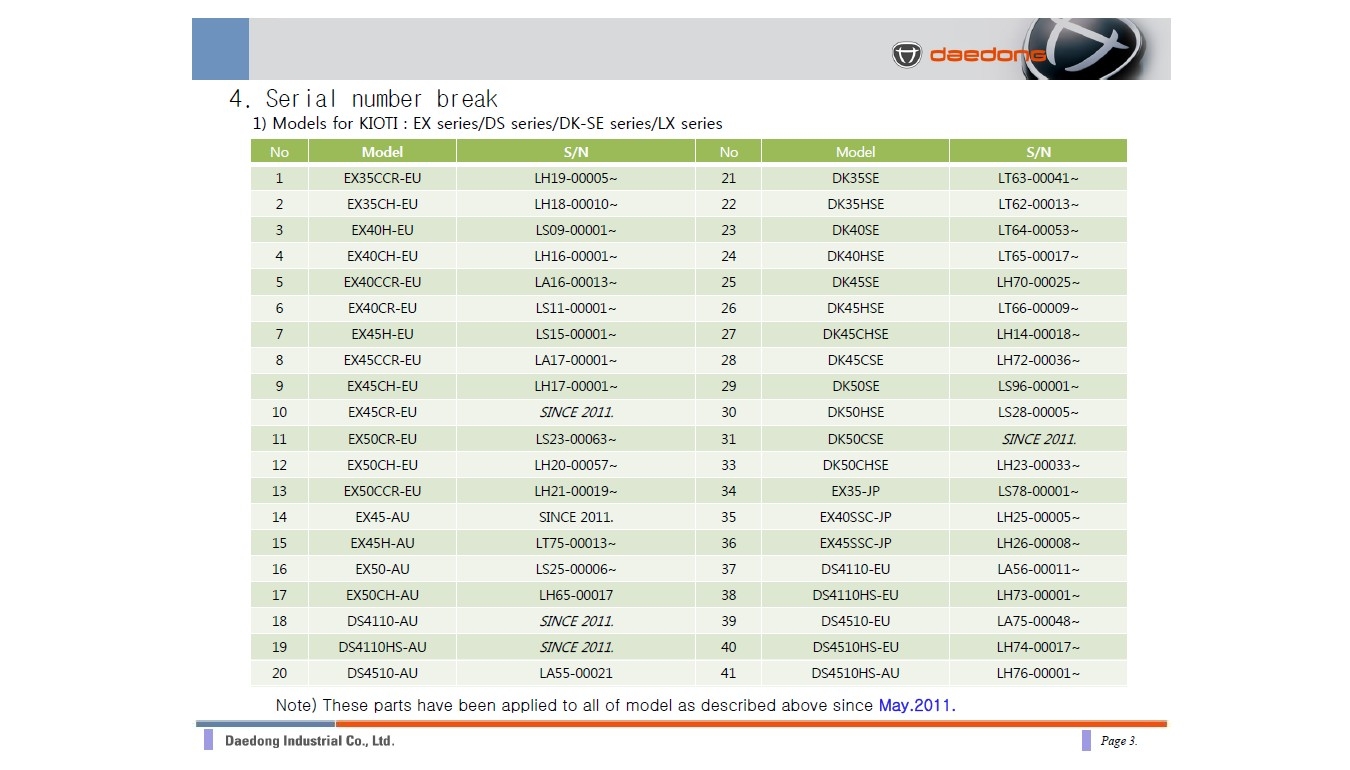Click the Daedong logo emblem in the header

906,54
